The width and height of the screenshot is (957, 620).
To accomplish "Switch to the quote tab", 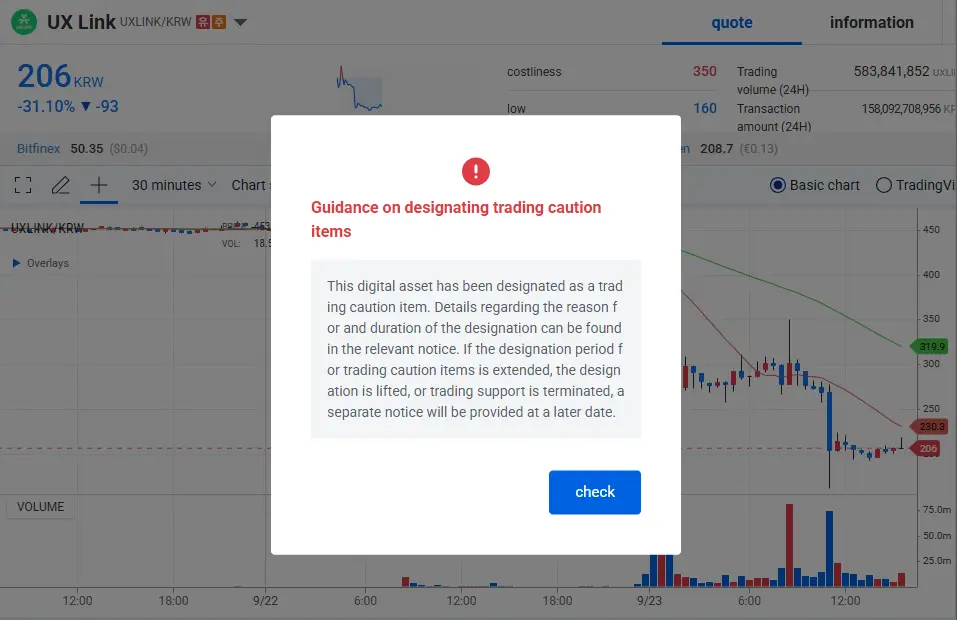I will click(731, 23).
